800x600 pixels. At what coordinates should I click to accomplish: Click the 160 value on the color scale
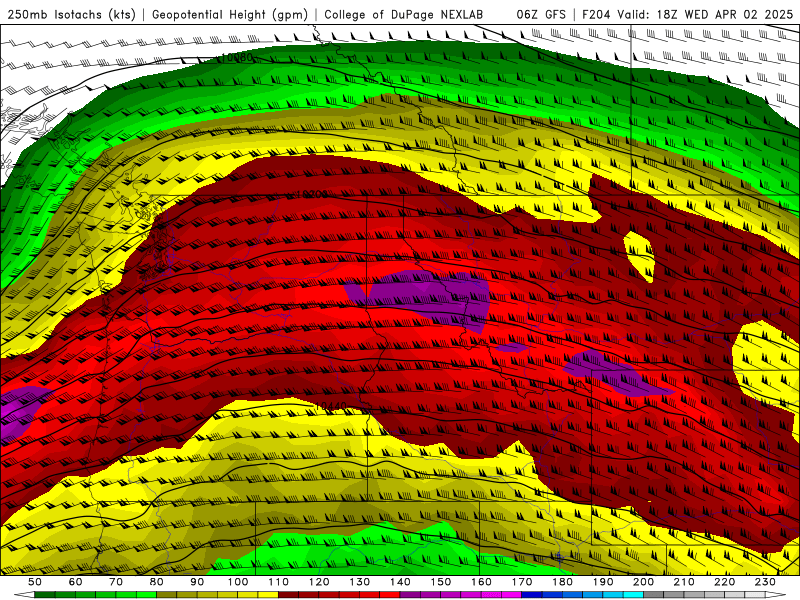[481, 582]
